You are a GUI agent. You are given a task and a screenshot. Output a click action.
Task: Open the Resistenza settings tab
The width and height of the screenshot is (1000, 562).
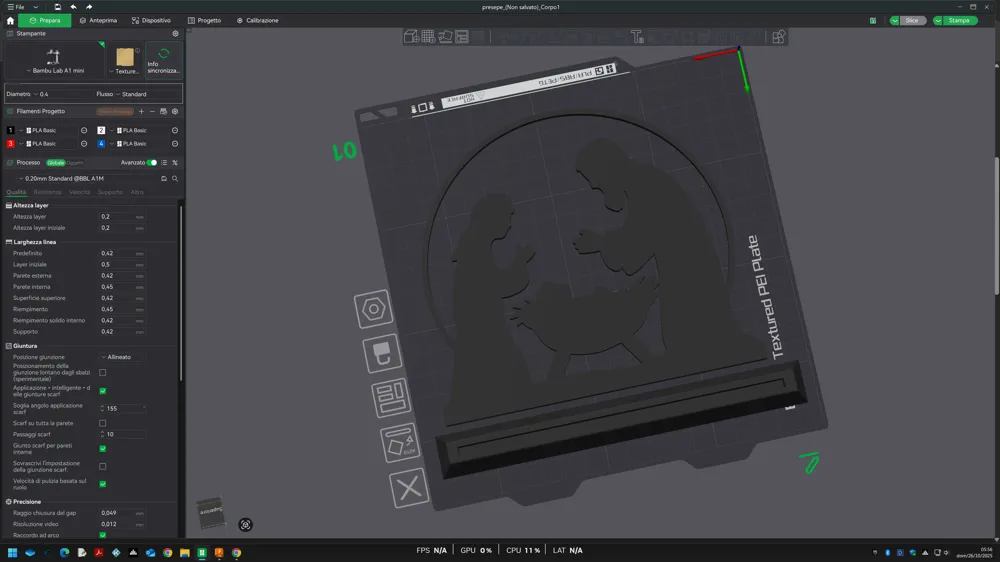47,192
